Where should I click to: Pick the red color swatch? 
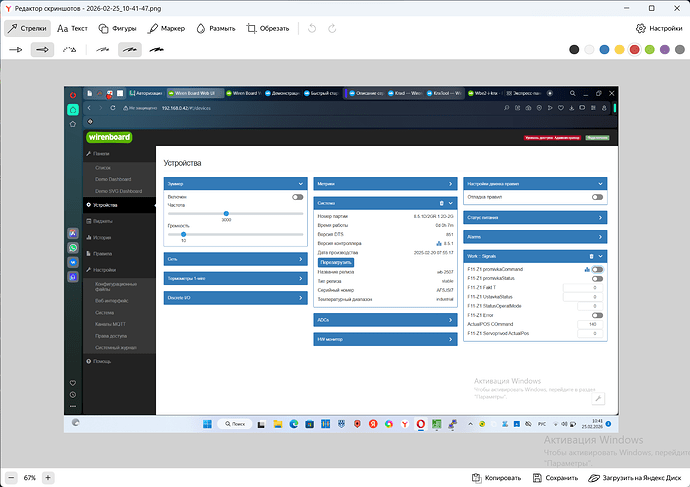[x=635, y=50]
